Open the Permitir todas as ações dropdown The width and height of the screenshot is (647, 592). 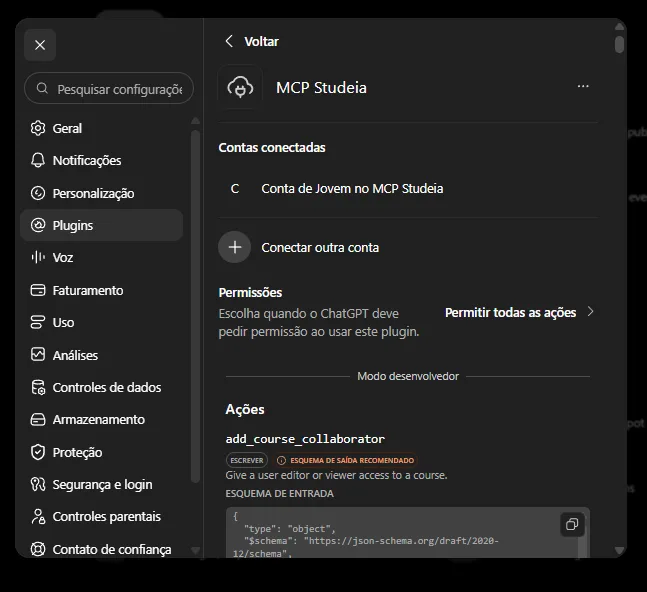tap(519, 312)
